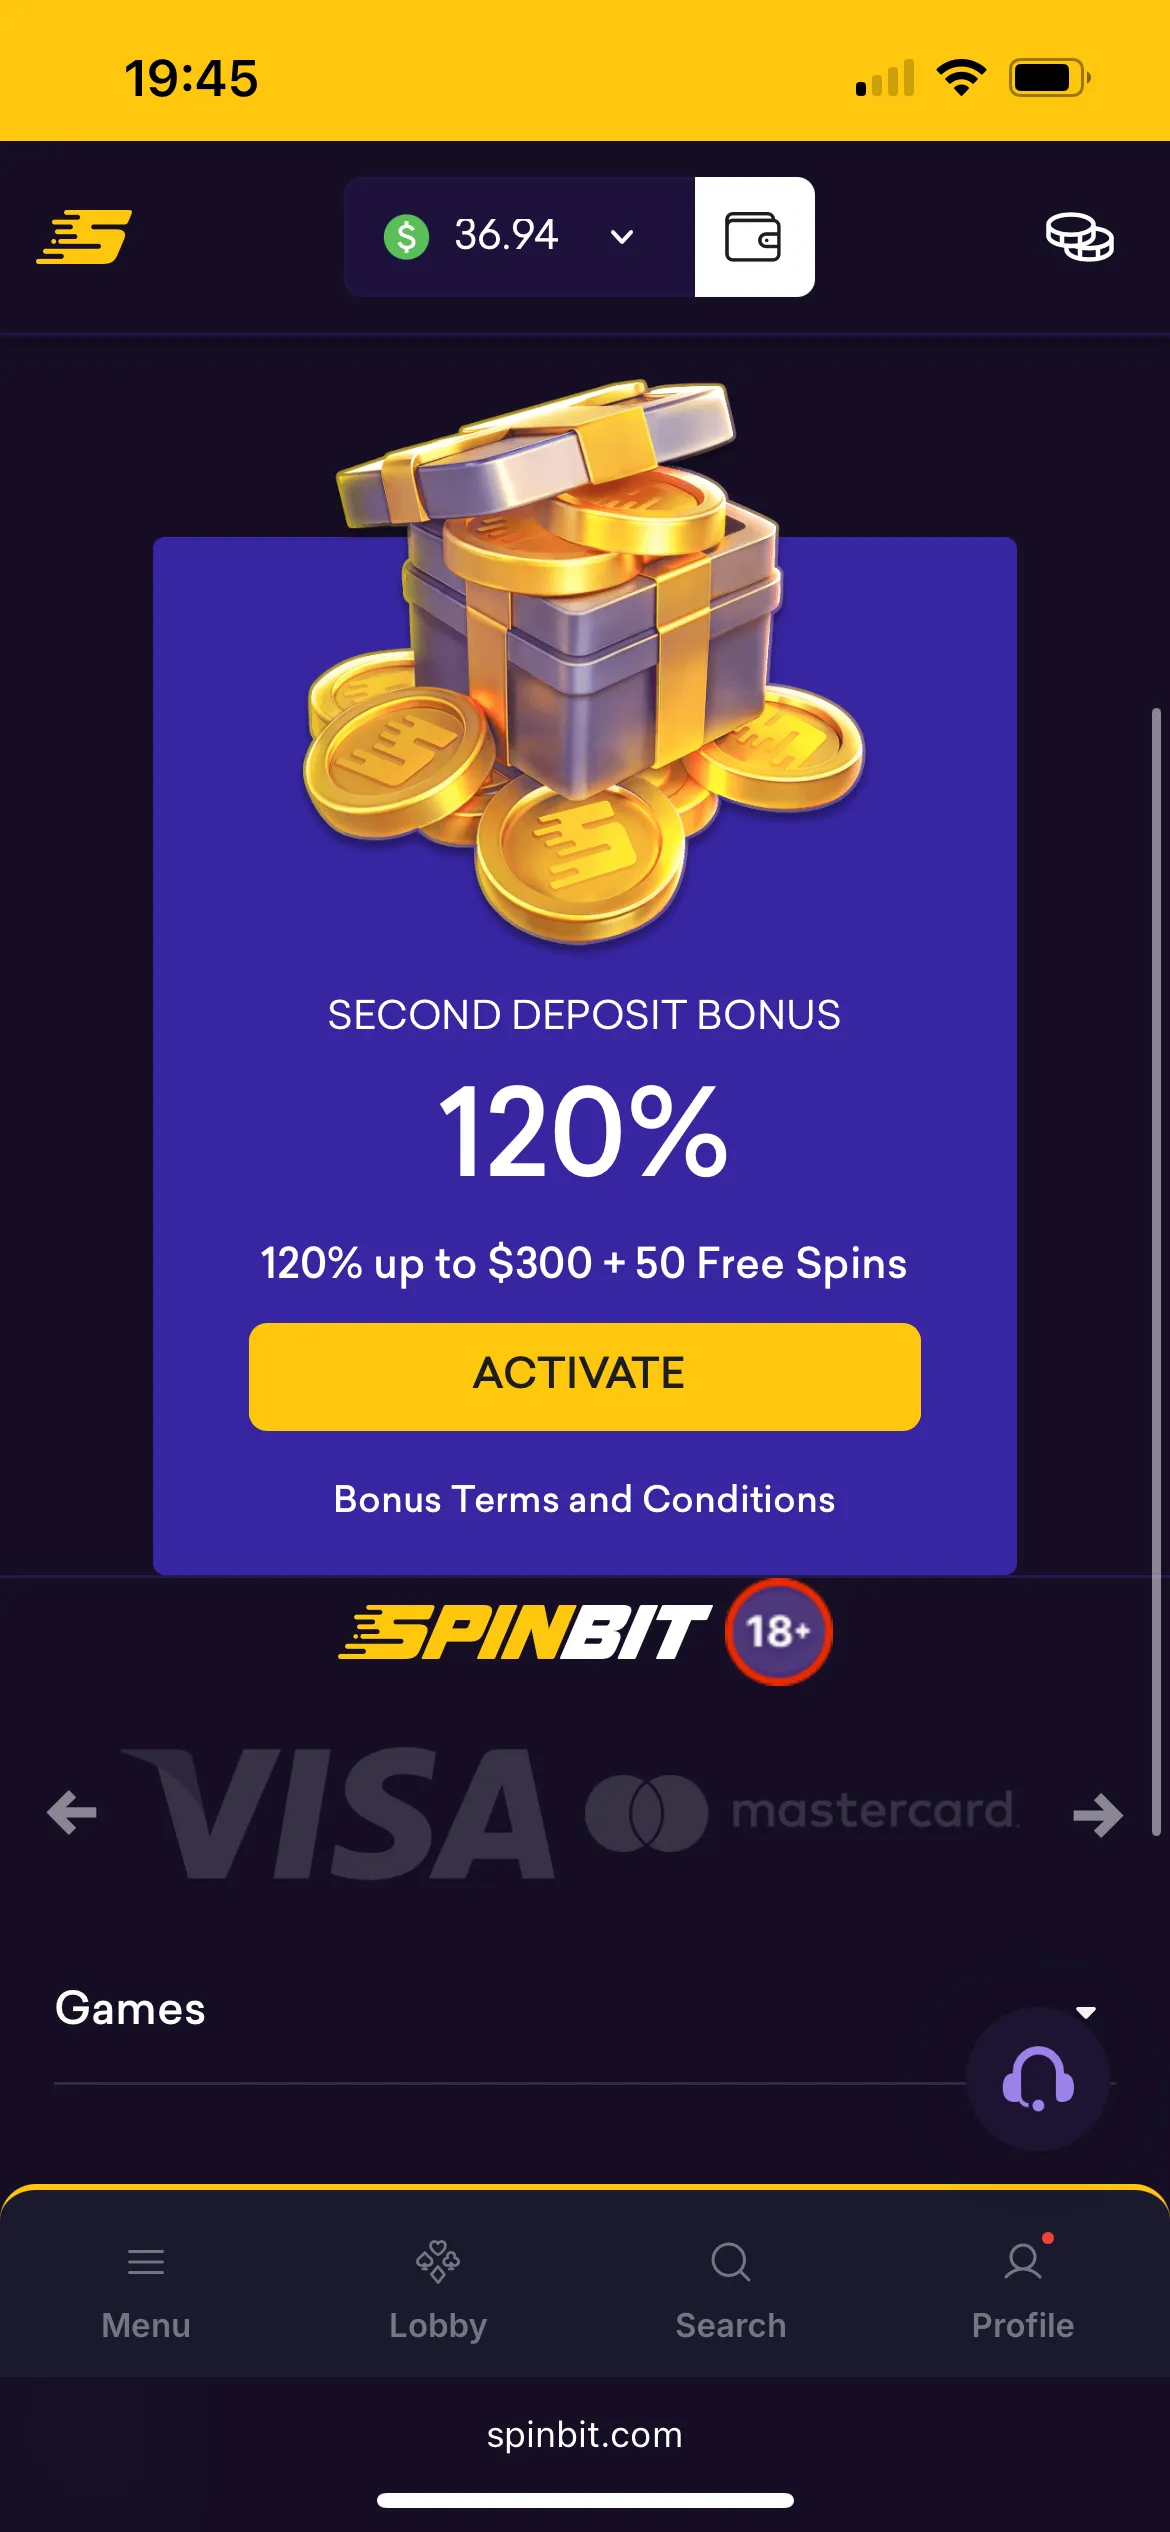The width and height of the screenshot is (1170, 2532).
Task: Switch to the Lobby tab
Action: (x=438, y=2291)
